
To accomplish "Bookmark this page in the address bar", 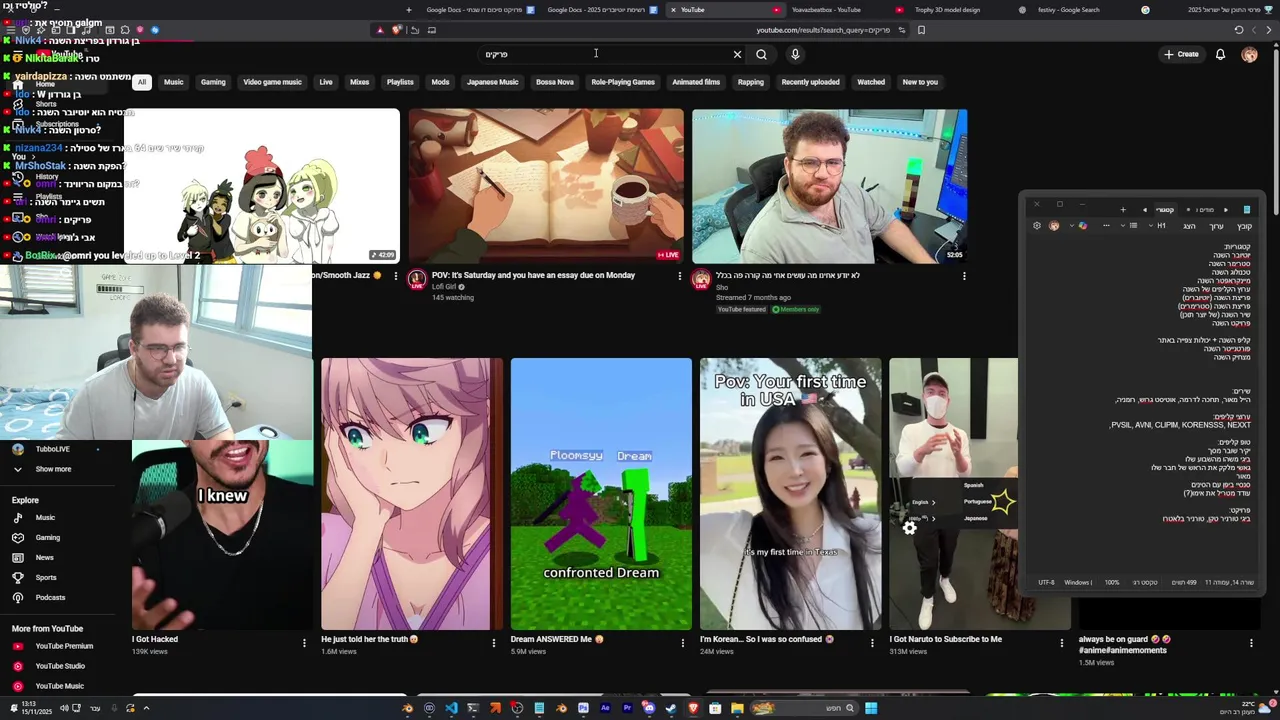I will point(921,30).
